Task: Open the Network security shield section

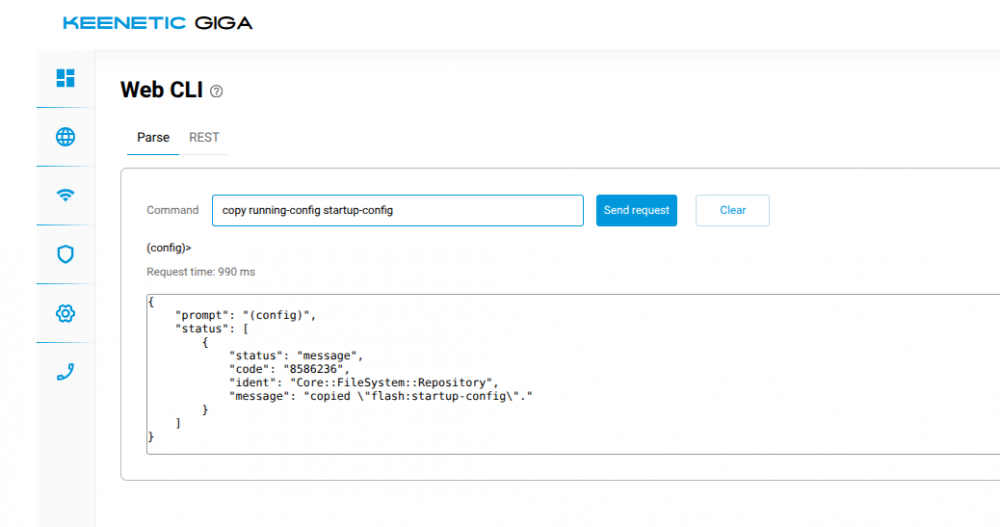Action: click(x=65, y=254)
